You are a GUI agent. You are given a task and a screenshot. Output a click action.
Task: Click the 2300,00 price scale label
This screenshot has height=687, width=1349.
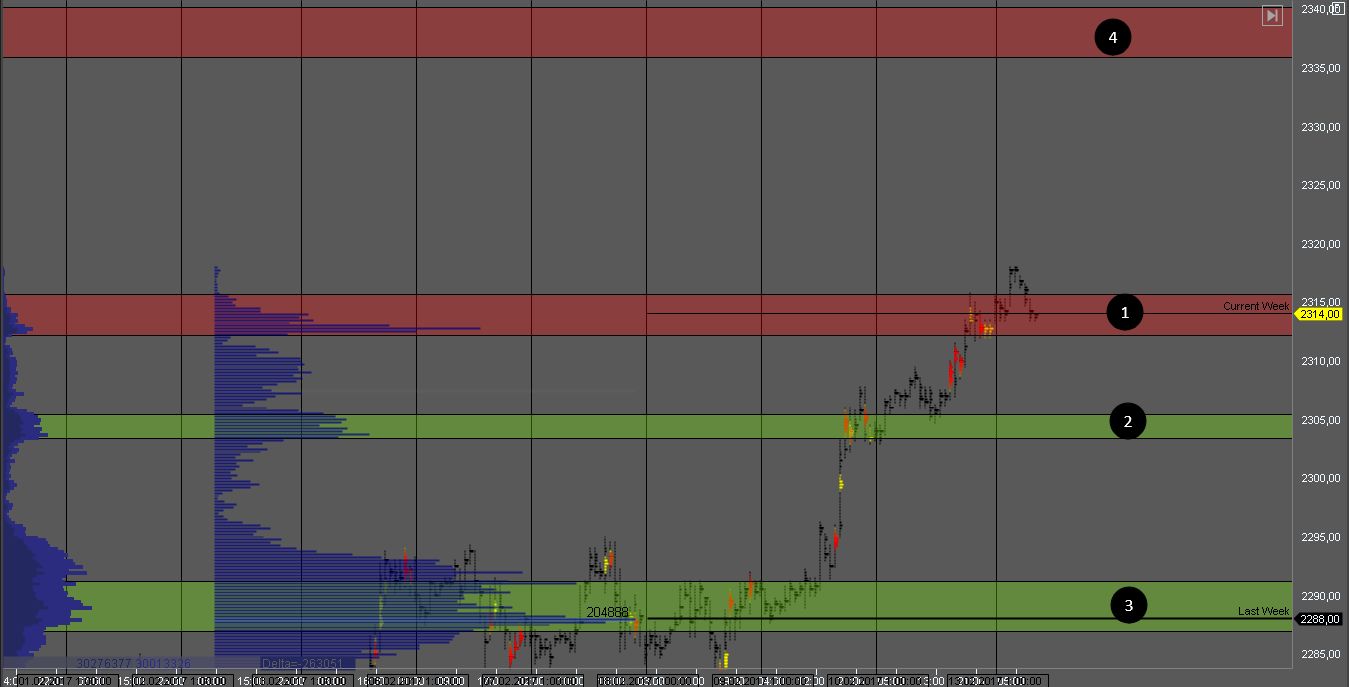(1320, 478)
